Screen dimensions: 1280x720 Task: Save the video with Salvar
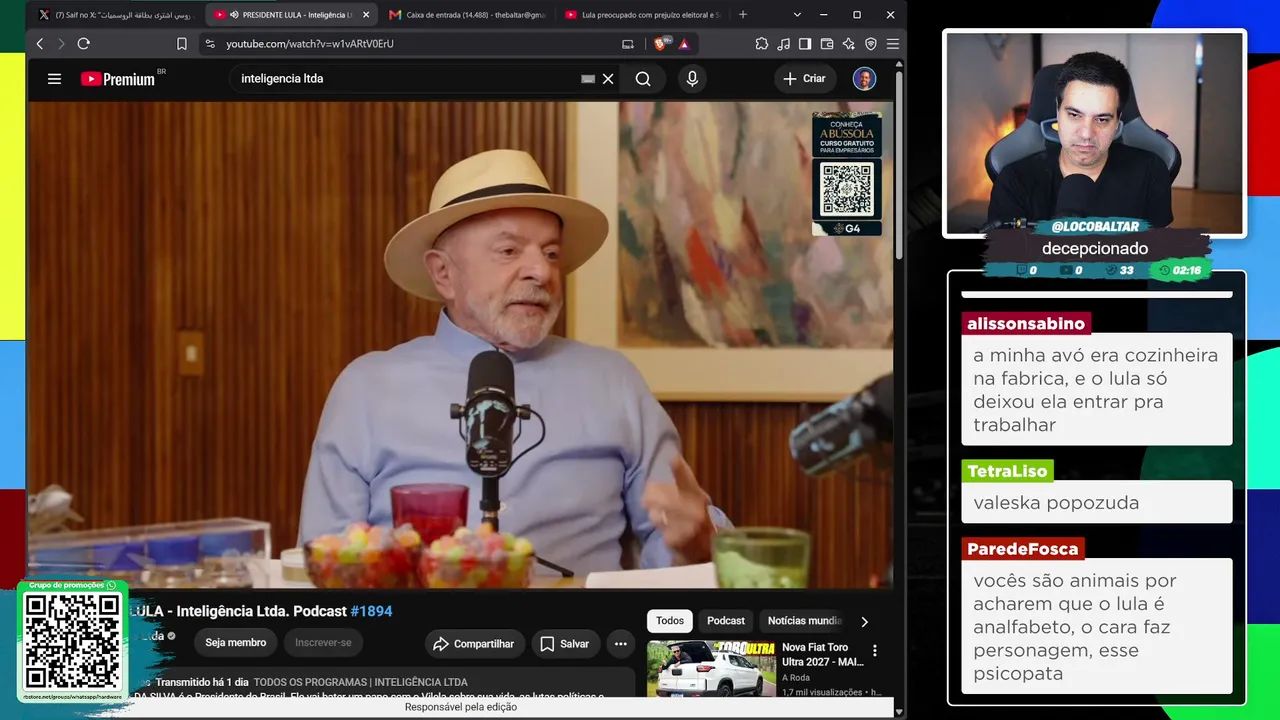[565, 644]
